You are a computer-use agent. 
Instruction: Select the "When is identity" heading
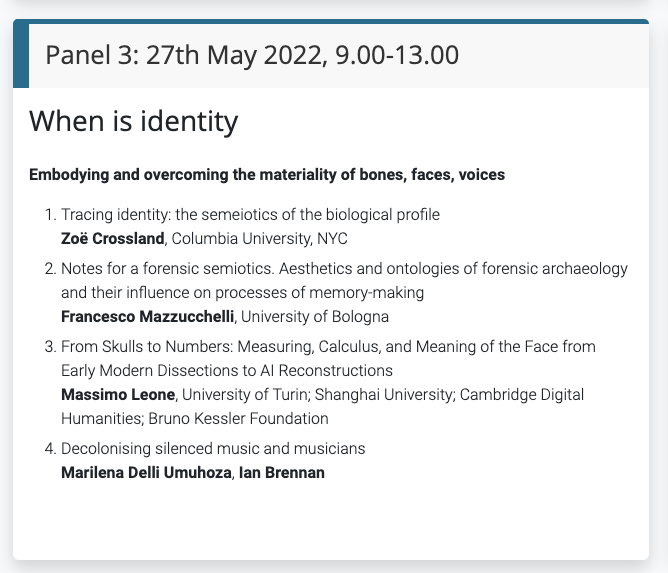[x=133, y=122]
